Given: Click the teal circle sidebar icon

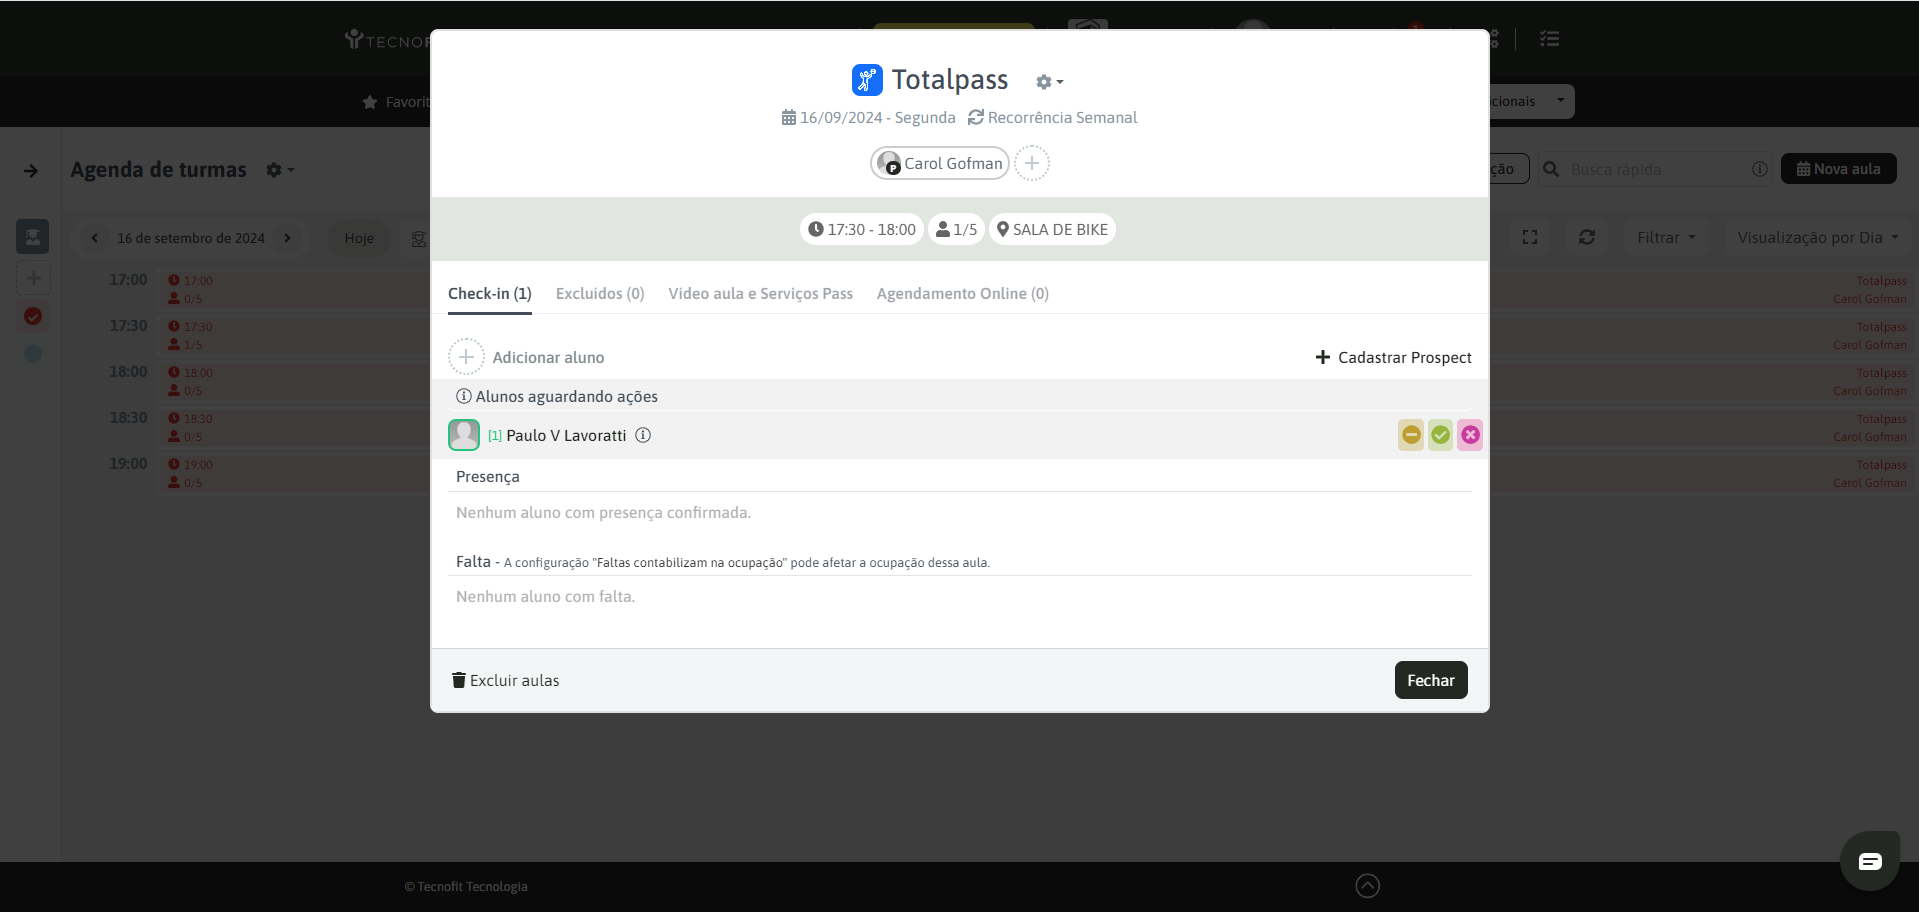Looking at the screenshot, I should pyautogui.click(x=33, y=354).
